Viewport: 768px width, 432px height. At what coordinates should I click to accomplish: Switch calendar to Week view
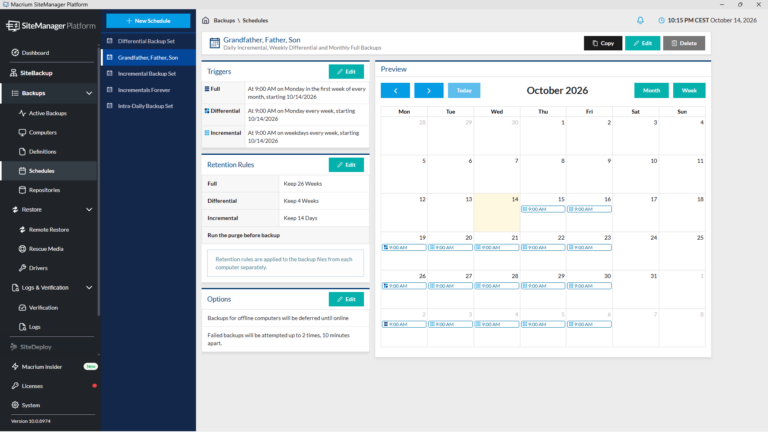689,91
